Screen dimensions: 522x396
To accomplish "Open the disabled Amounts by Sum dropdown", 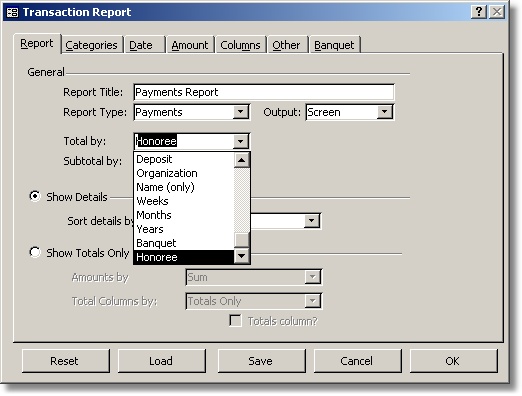I will pos(312,277).
